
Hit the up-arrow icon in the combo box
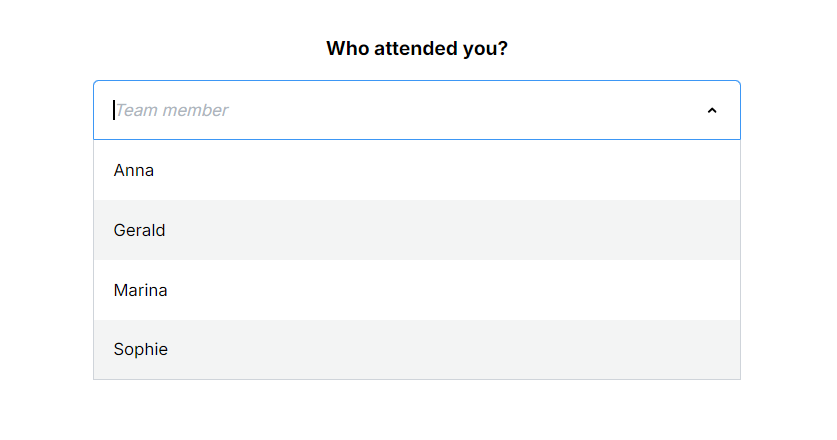point(712,111)
